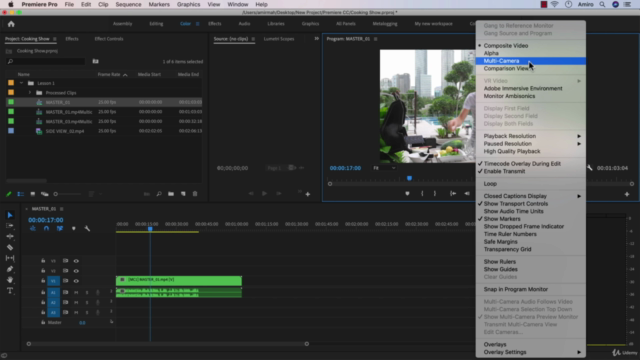Open the Paused Resolution submenu

[531, 144]
